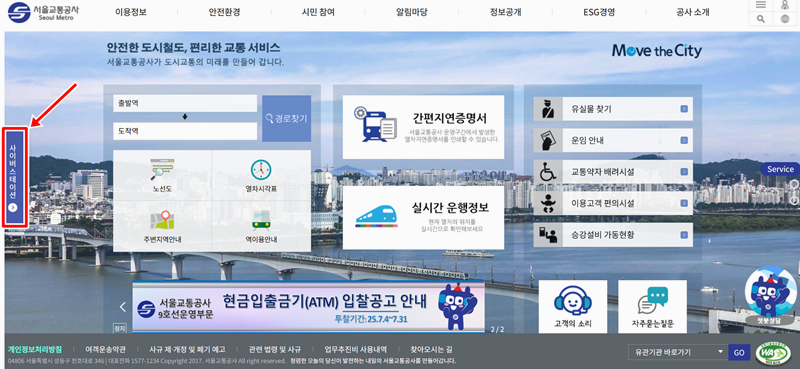Click arrow beside 이용고객 편의시설
This screenshot has width=800, height=369.
684,203
